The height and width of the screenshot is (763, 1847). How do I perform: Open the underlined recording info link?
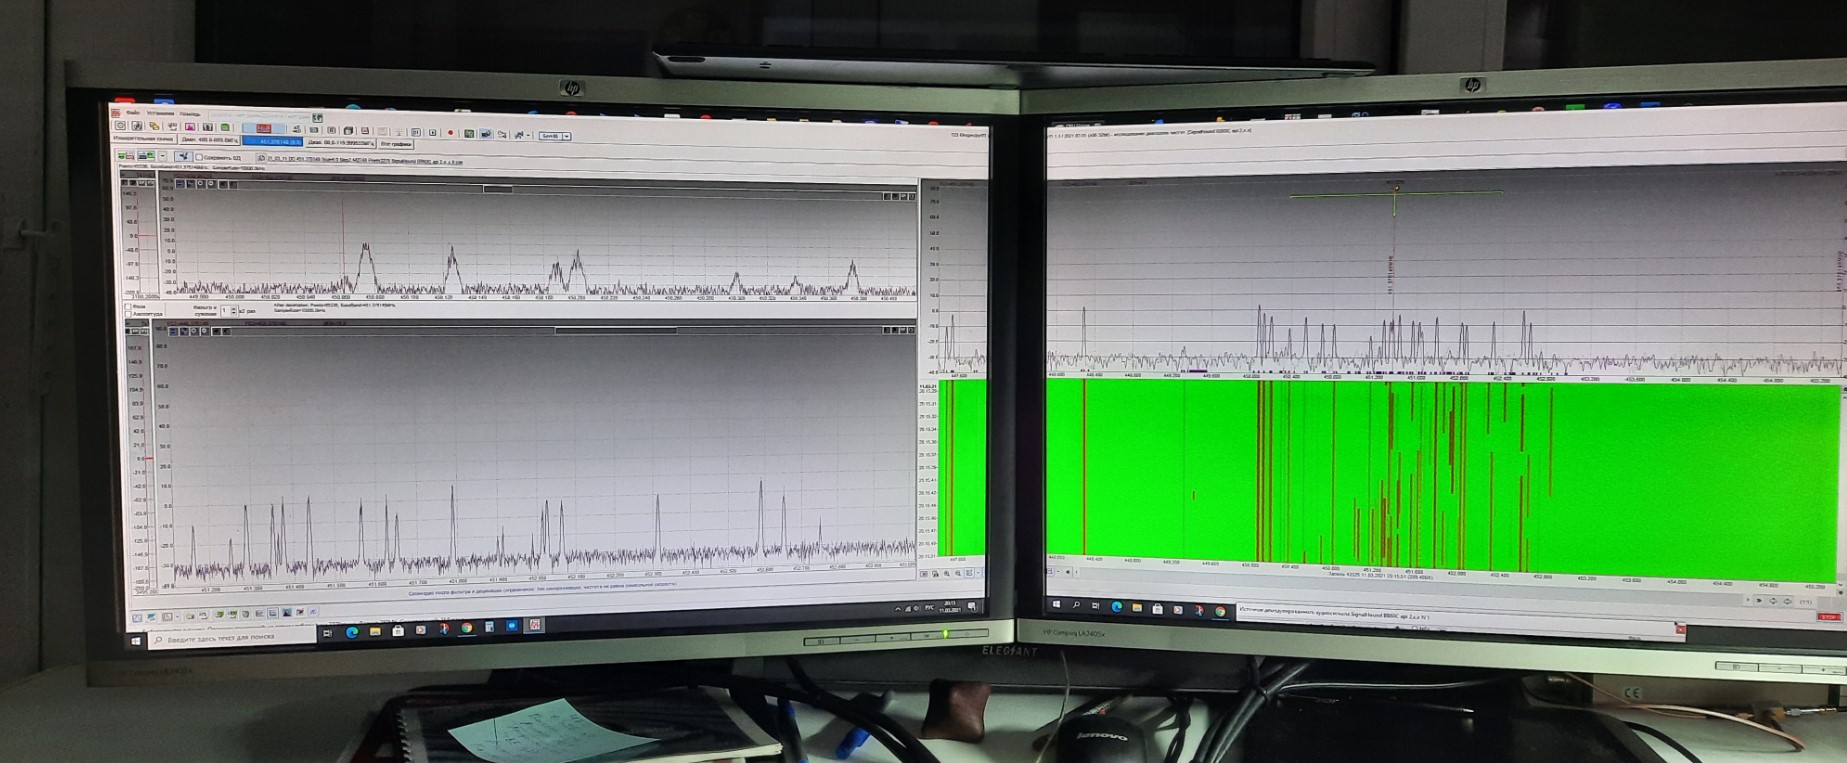[364, 161]
